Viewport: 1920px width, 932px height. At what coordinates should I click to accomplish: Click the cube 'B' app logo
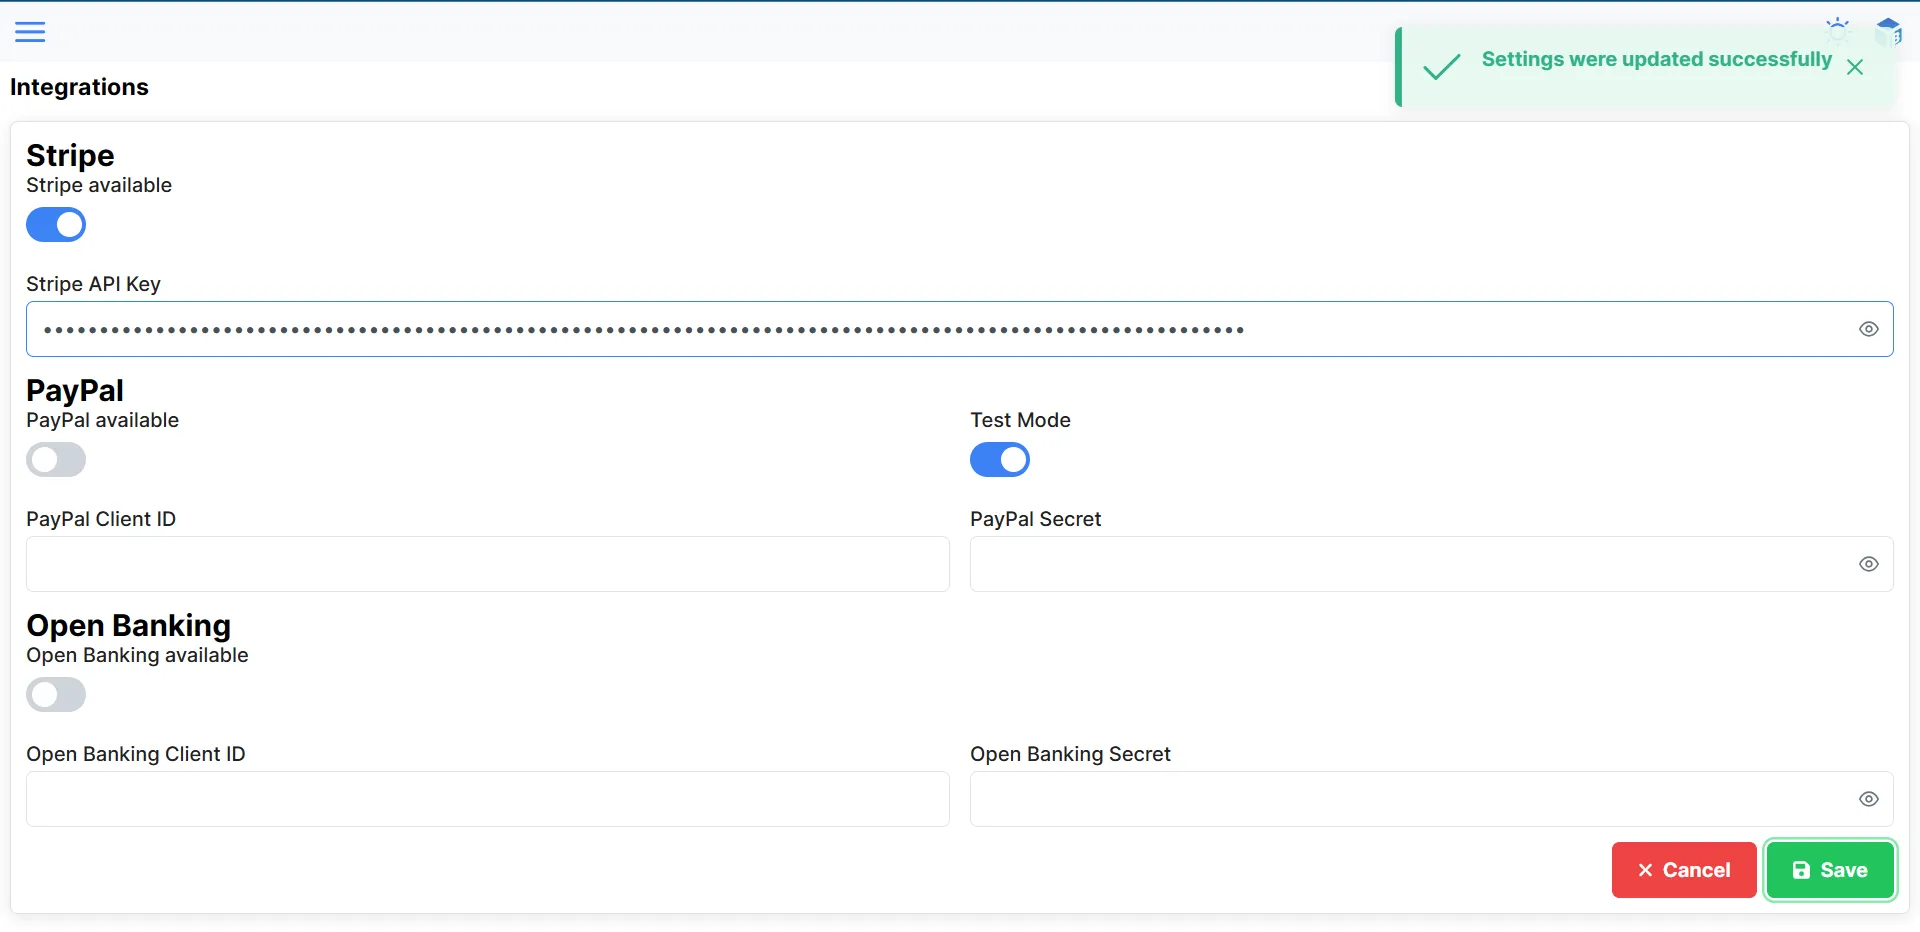1890,30
